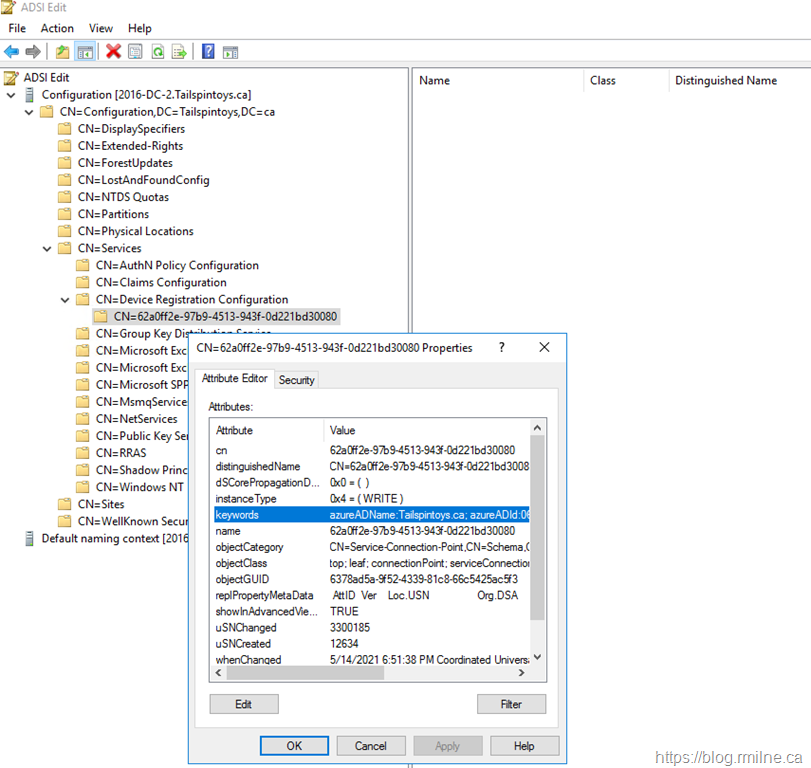Click the Export List toolbar icon

[x=180, y=52]
